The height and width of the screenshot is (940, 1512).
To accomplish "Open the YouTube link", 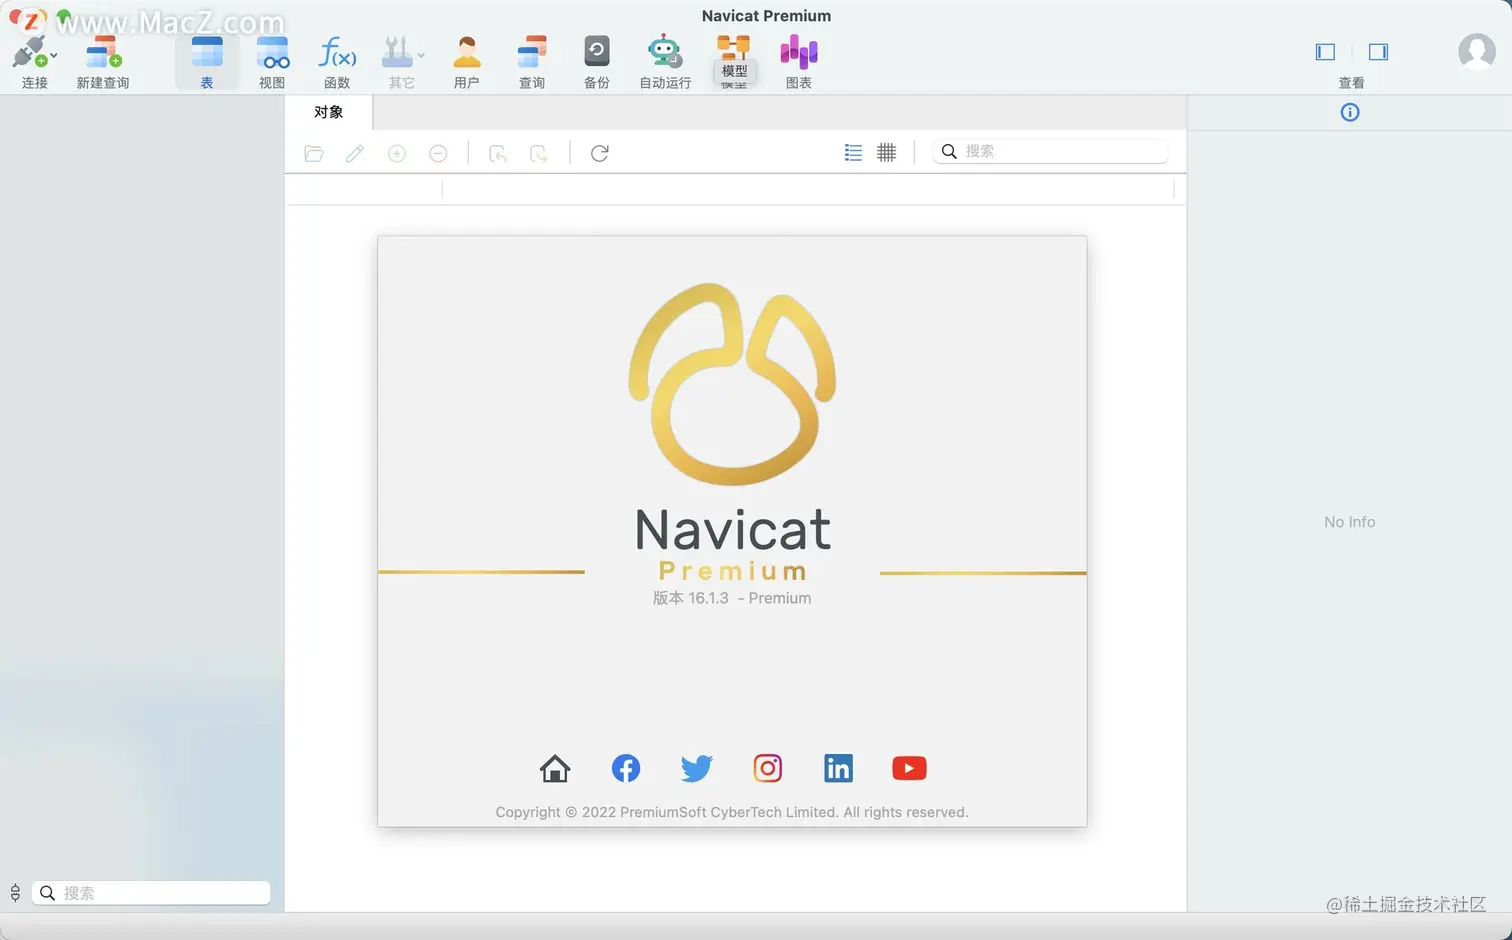I will 909,768.
